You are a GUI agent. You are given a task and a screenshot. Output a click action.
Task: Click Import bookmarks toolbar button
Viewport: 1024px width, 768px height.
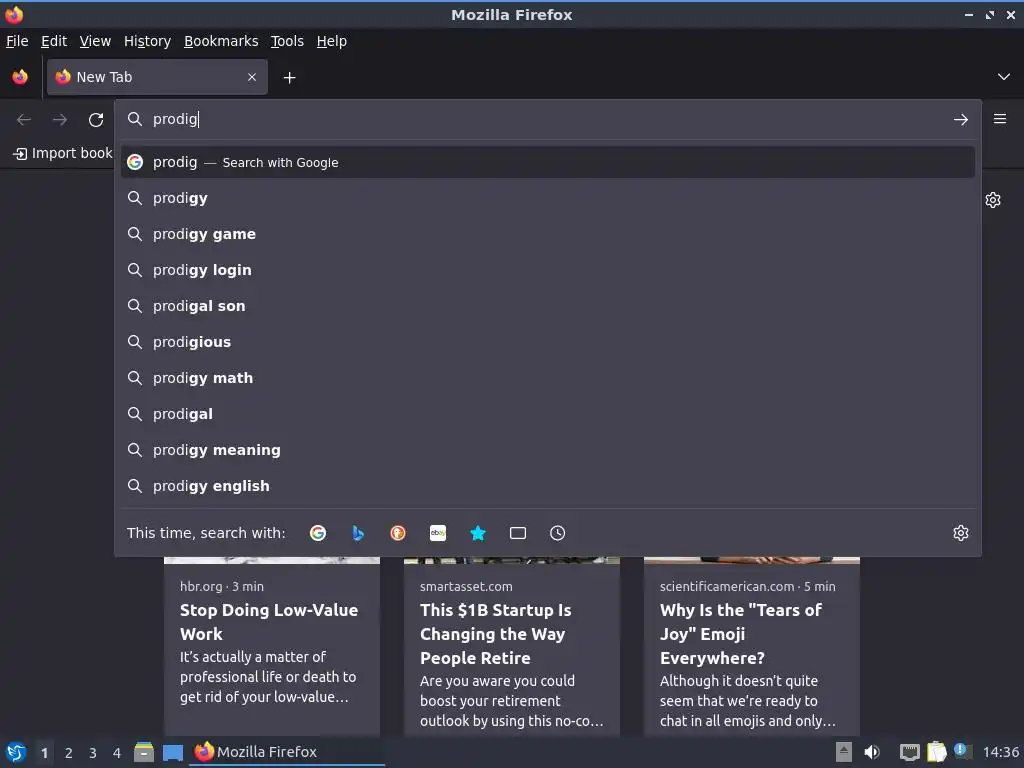[x=63, y=153]
